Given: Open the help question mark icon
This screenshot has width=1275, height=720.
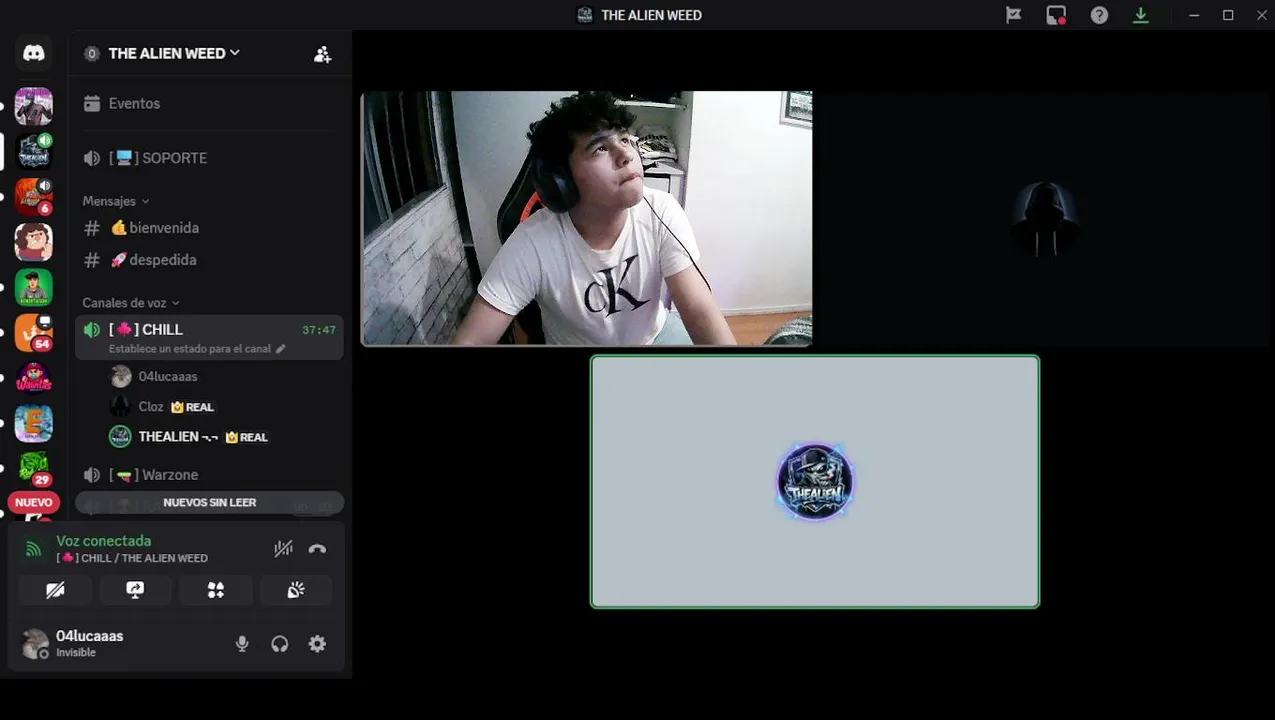Looking at the screenshot, I should pyautogui.click(x=1099, y=15).
